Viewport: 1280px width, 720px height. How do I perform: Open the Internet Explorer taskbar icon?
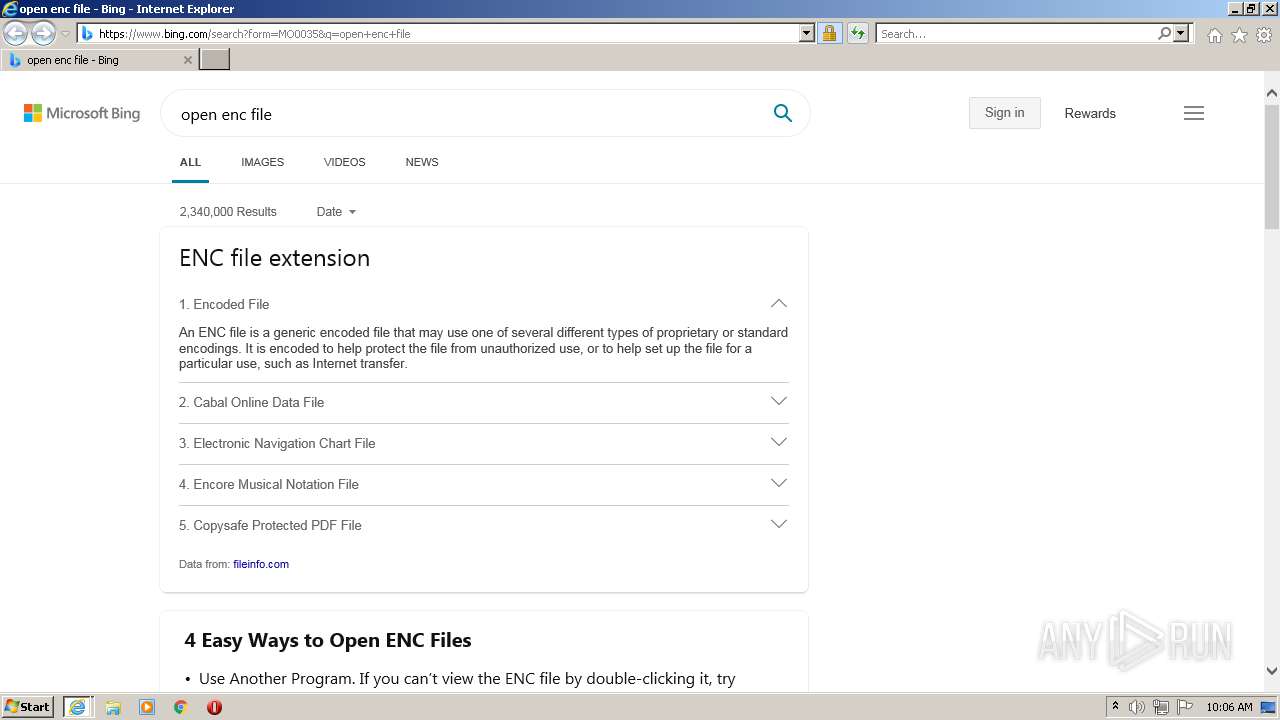(77, 707)
